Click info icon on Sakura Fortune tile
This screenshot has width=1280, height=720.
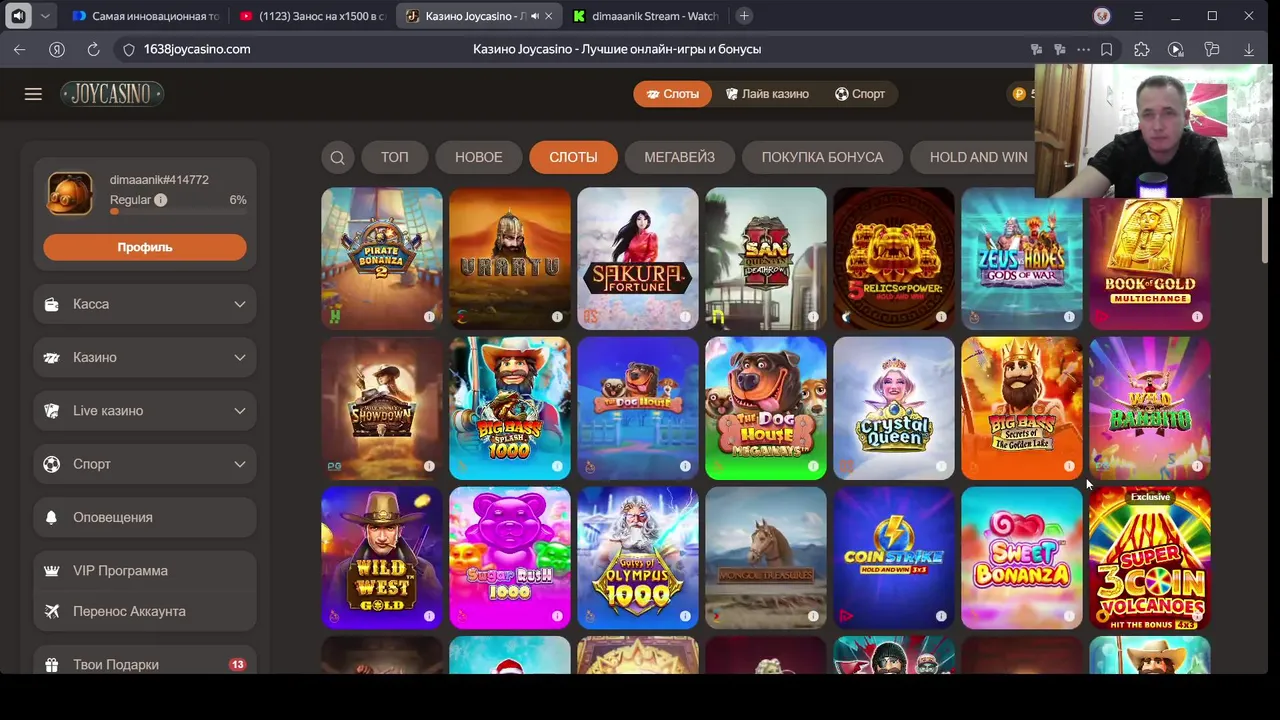(x=685, y=317)
